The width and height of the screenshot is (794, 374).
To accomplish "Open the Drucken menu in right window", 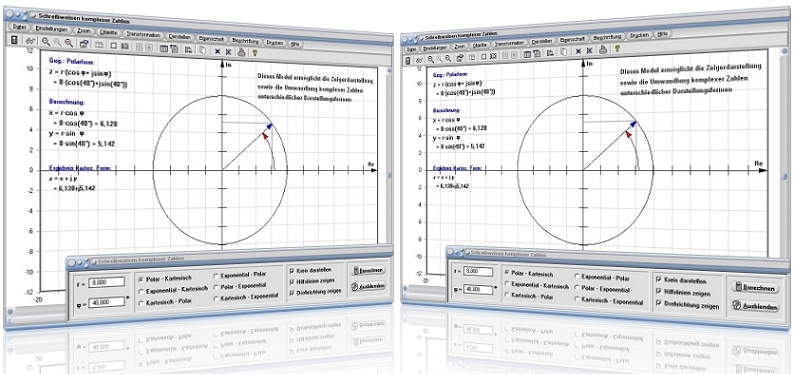I will [639, 35].
